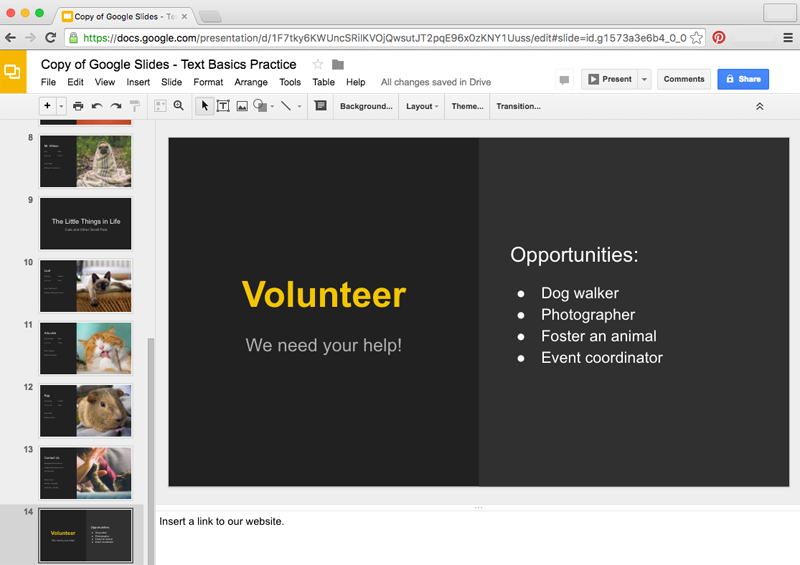Close the Google Slides browser tab

coord(184,16)
